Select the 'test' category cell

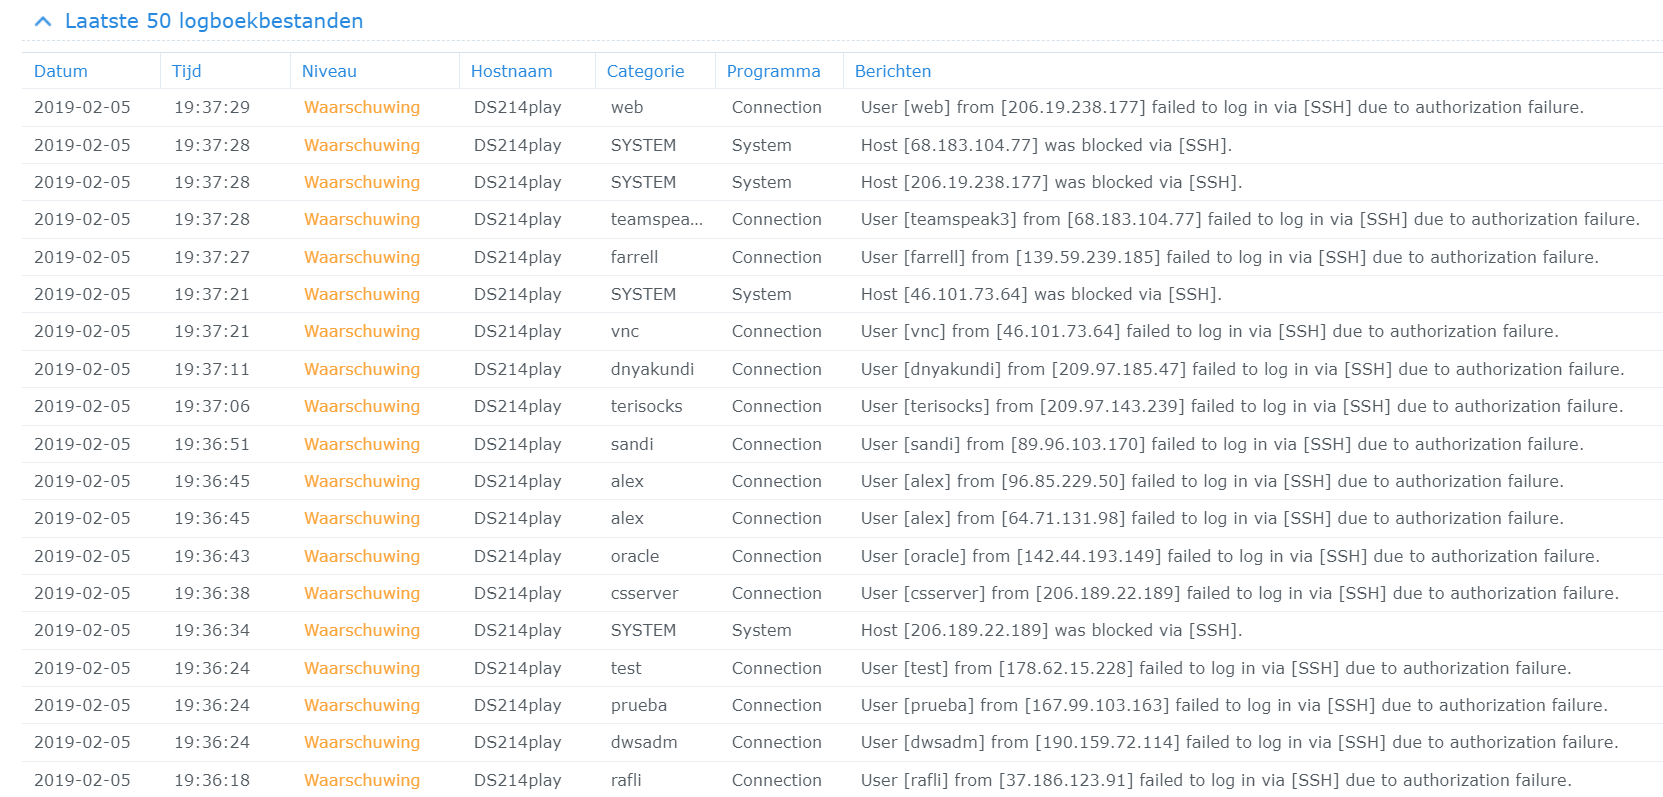coord(626,668)
